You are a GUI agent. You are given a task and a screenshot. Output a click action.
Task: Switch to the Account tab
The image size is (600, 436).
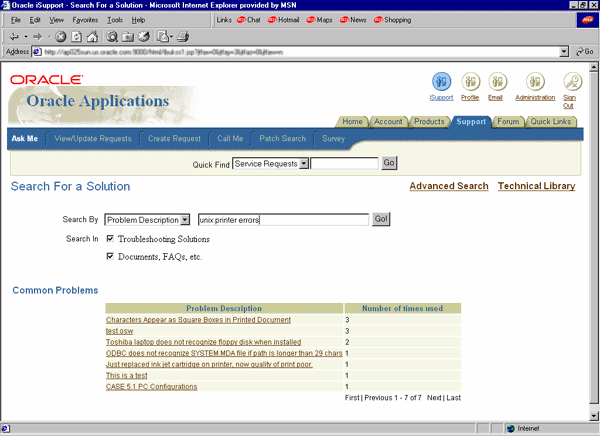pyautogui.click(x=388, y=122)
